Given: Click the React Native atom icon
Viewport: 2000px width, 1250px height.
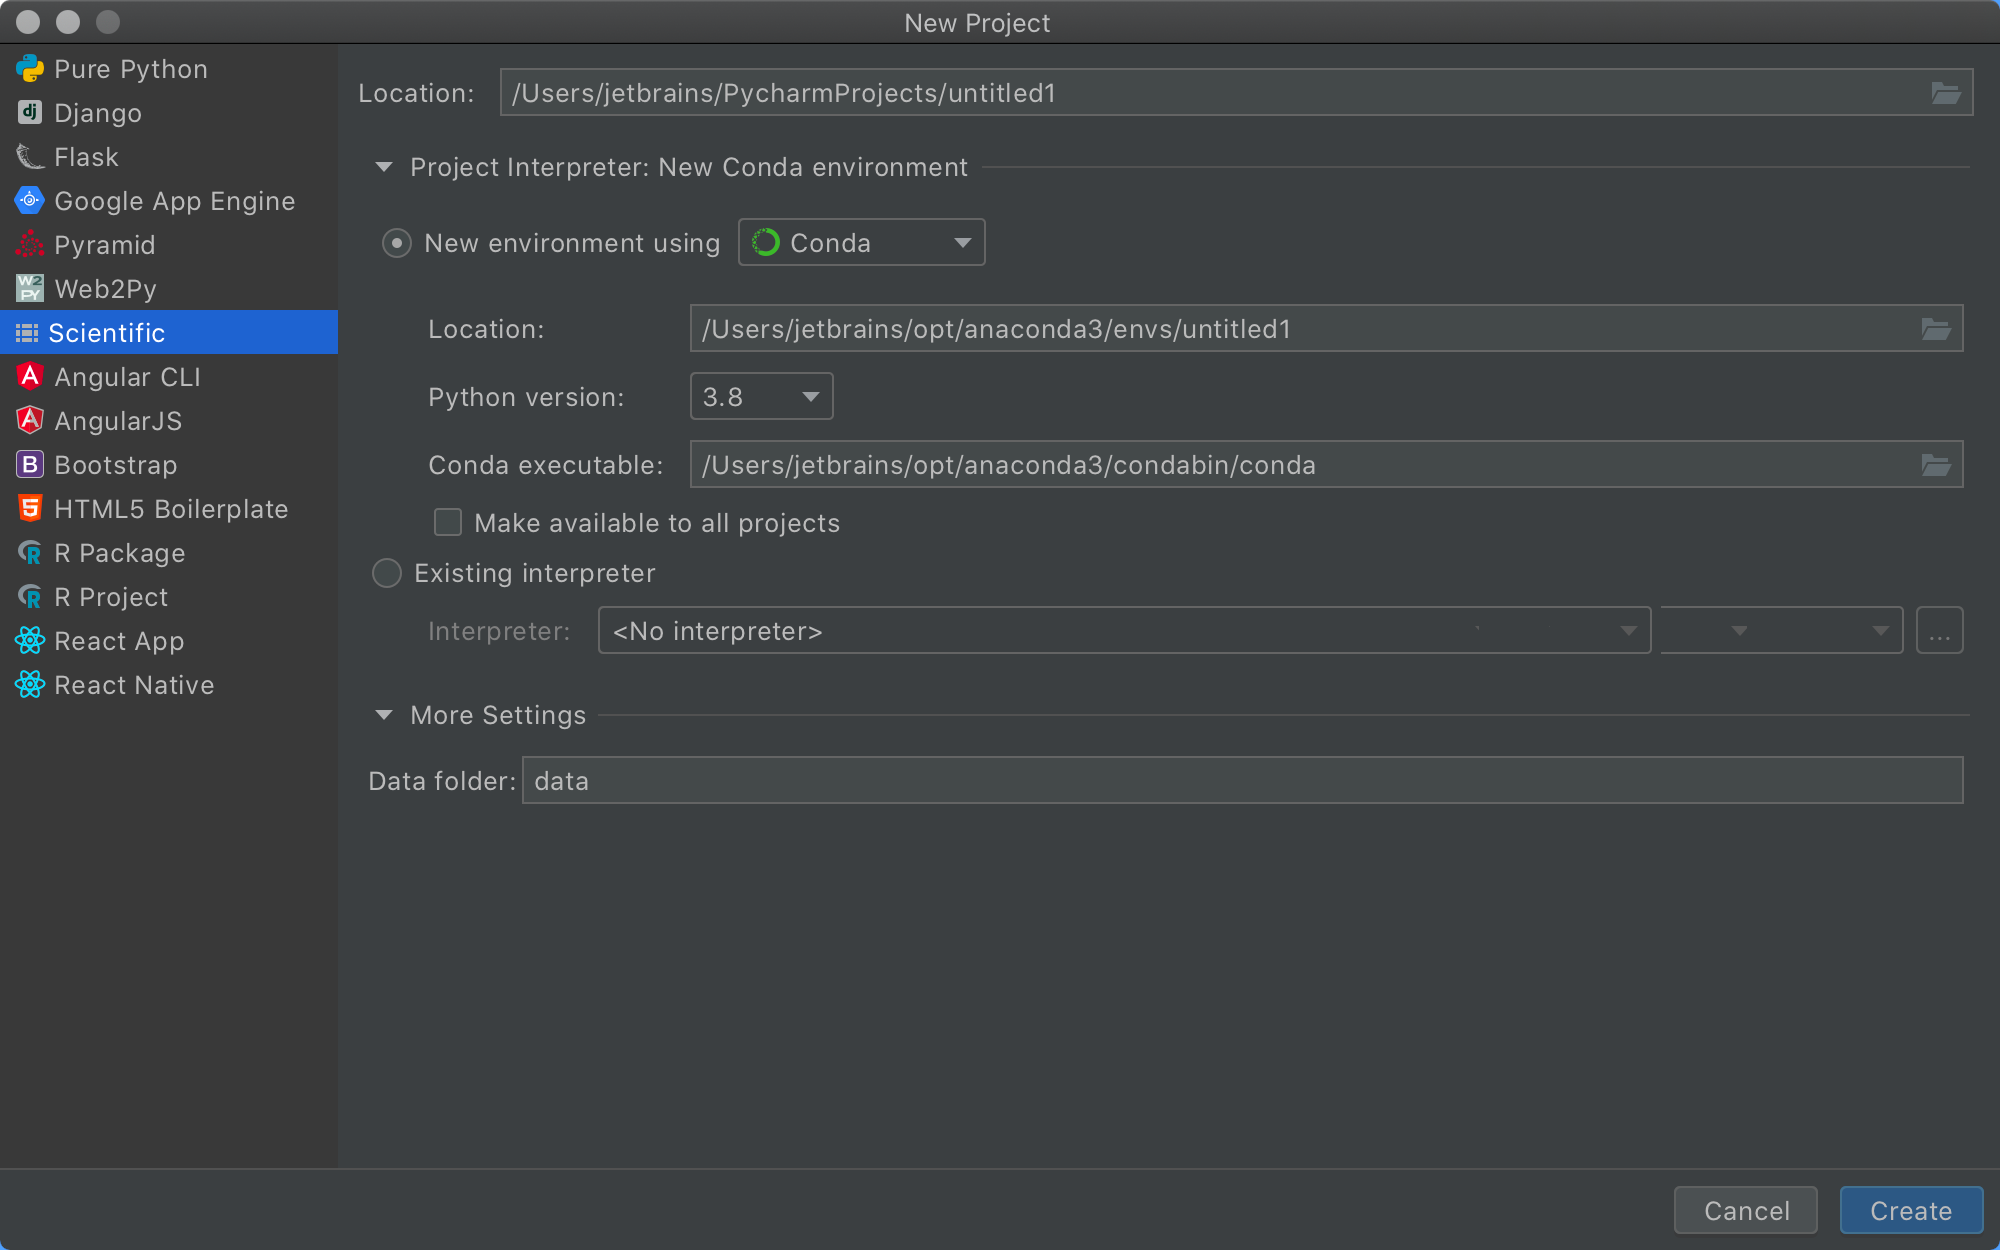Looking at the screenshot, I should [30, 684].
